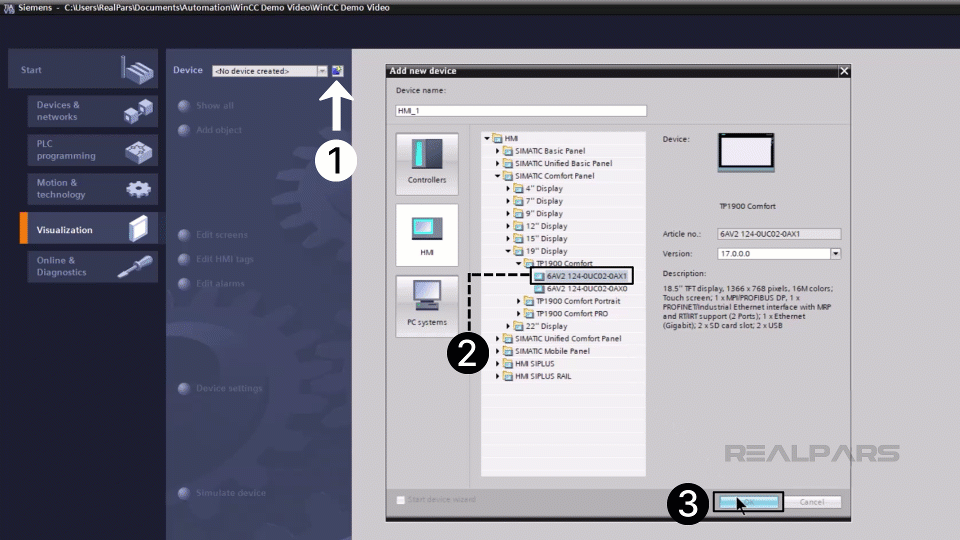Click Simulate device link
Viewport: 960px width, 540px height.
coord(231,493)
